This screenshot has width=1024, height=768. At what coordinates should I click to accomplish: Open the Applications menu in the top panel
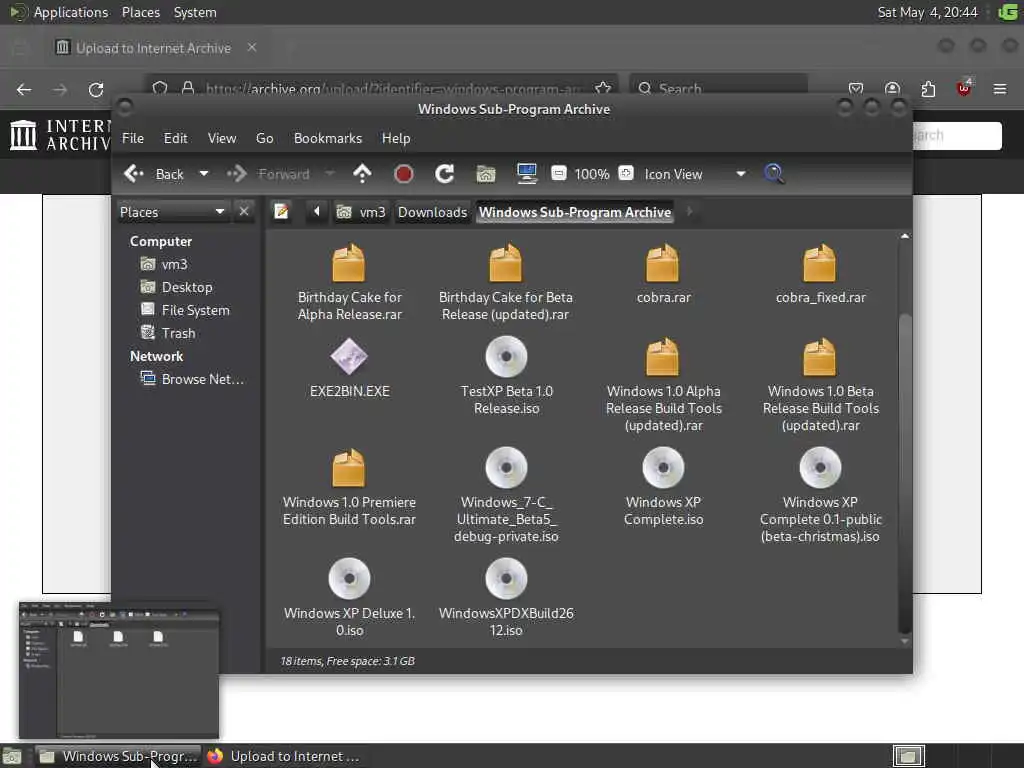coord(71,12)
